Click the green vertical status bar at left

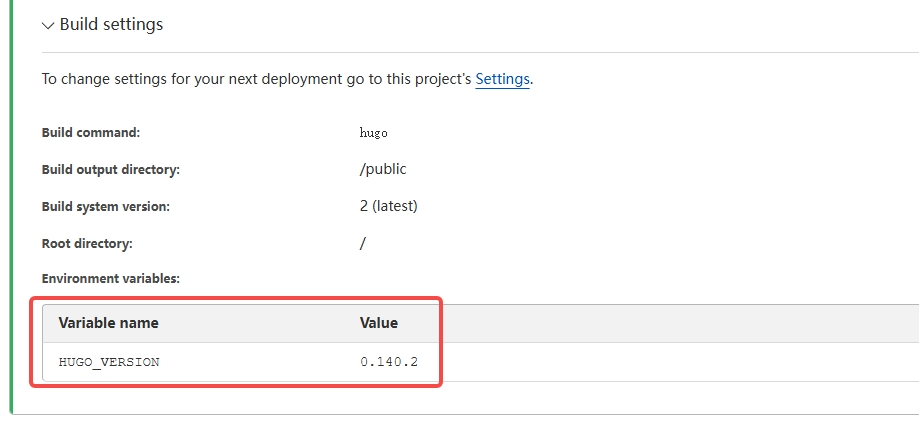coord(12,200)
